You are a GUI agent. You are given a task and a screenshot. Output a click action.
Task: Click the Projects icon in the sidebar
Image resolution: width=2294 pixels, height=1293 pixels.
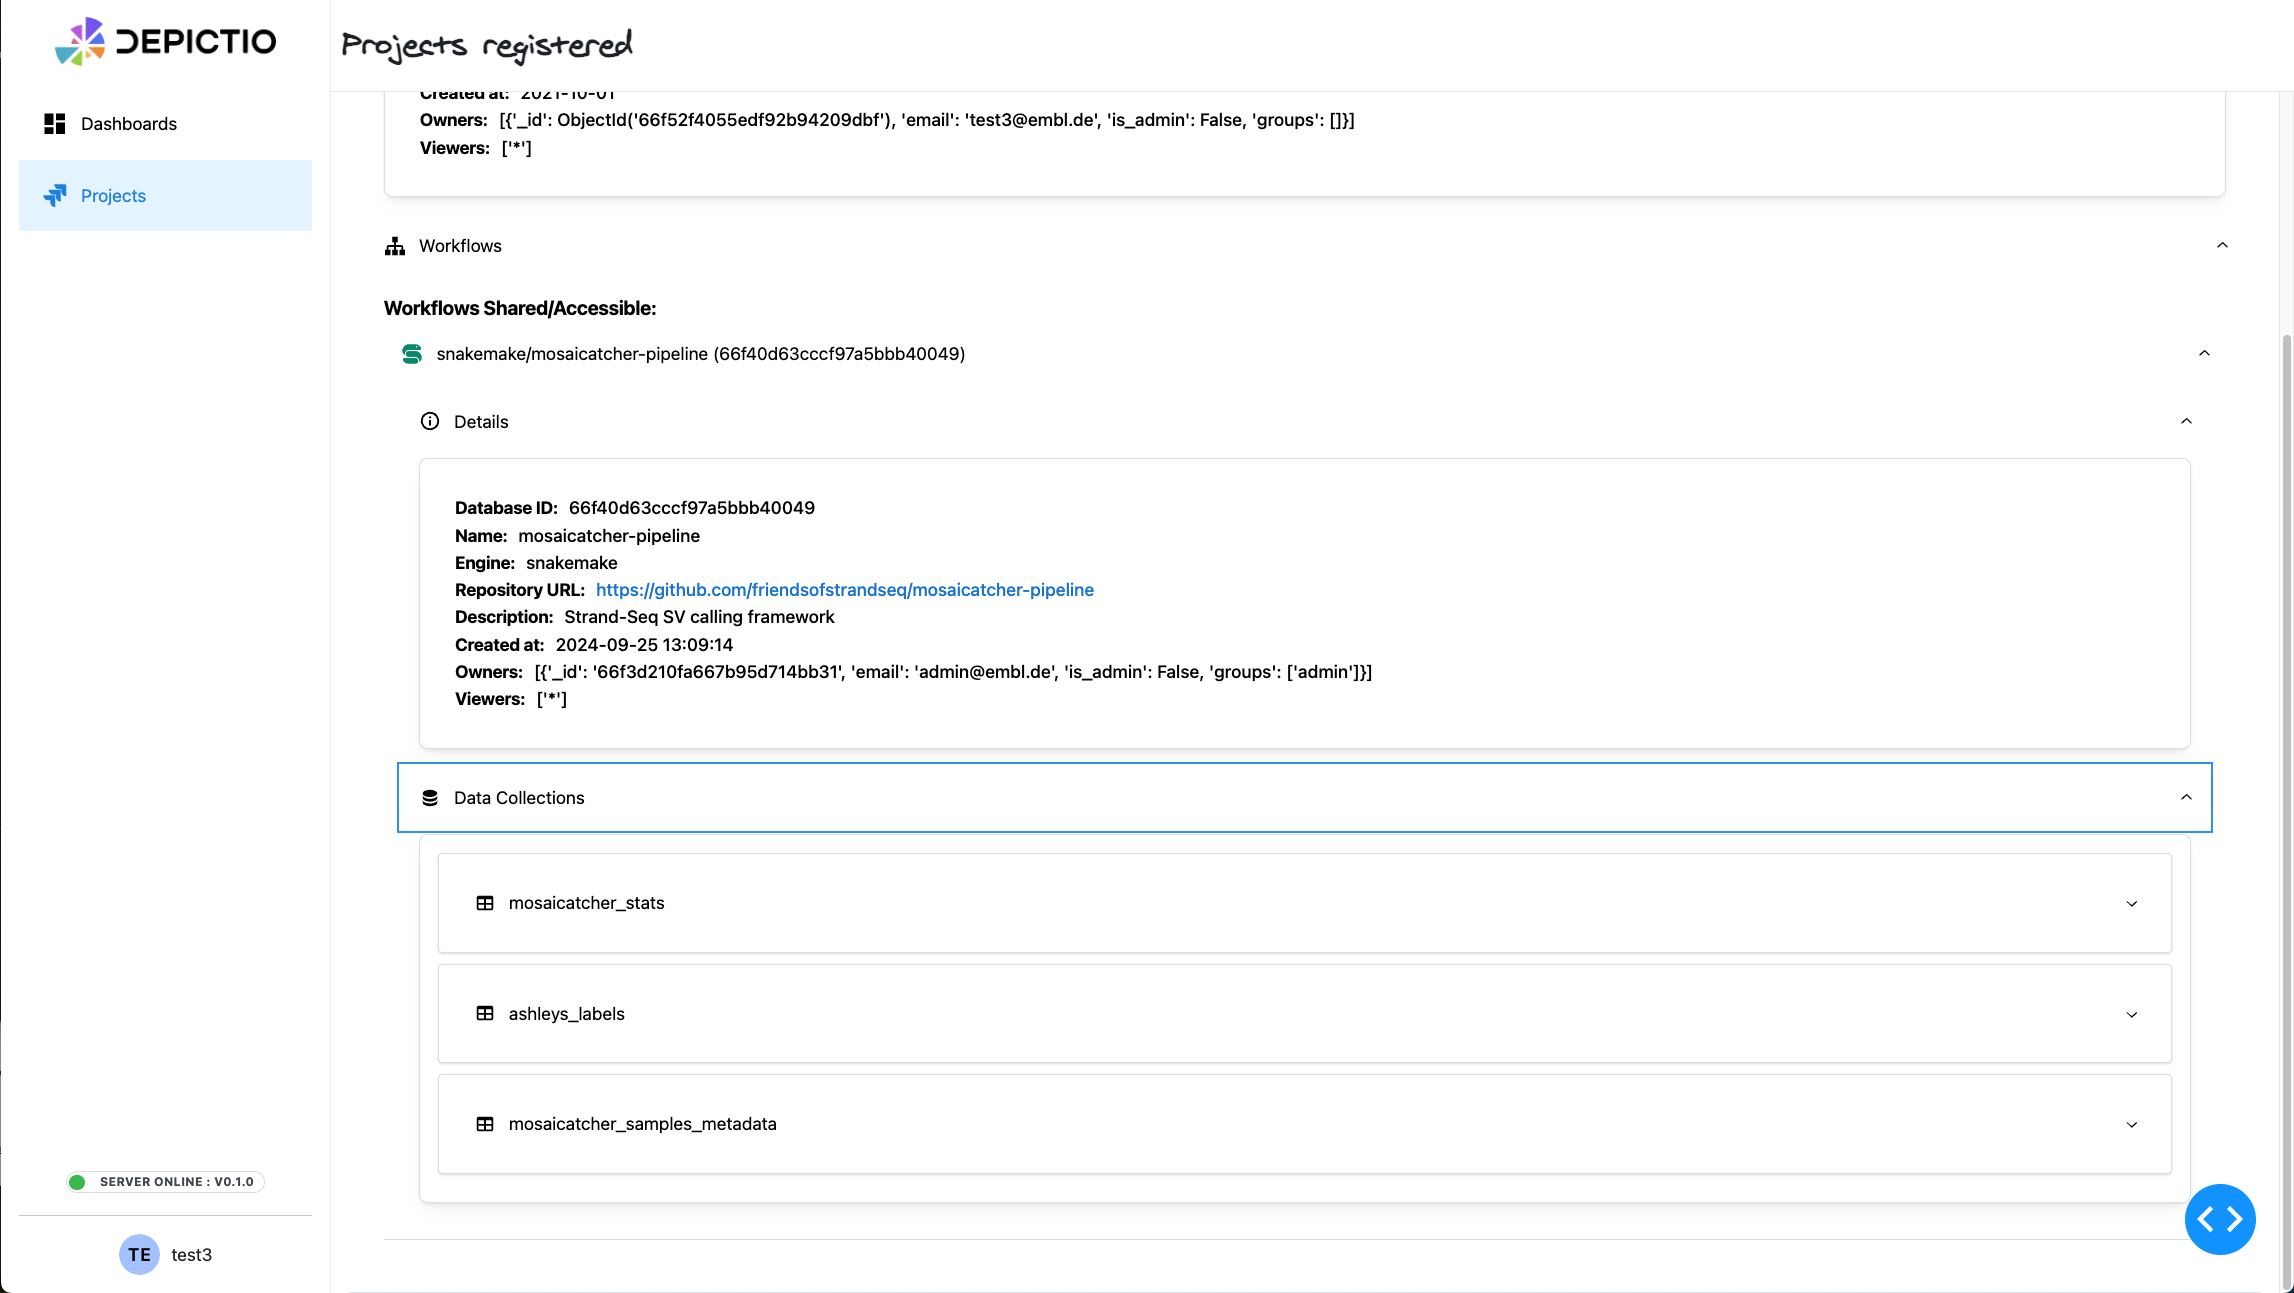click(54, 195)
